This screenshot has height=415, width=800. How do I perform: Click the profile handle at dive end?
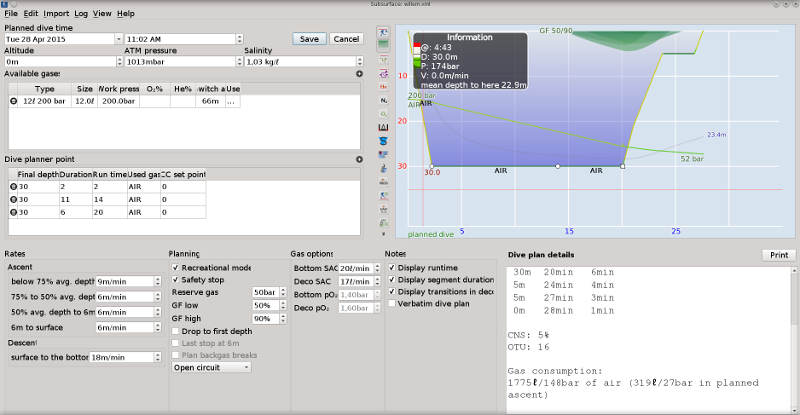coord(623,166)
